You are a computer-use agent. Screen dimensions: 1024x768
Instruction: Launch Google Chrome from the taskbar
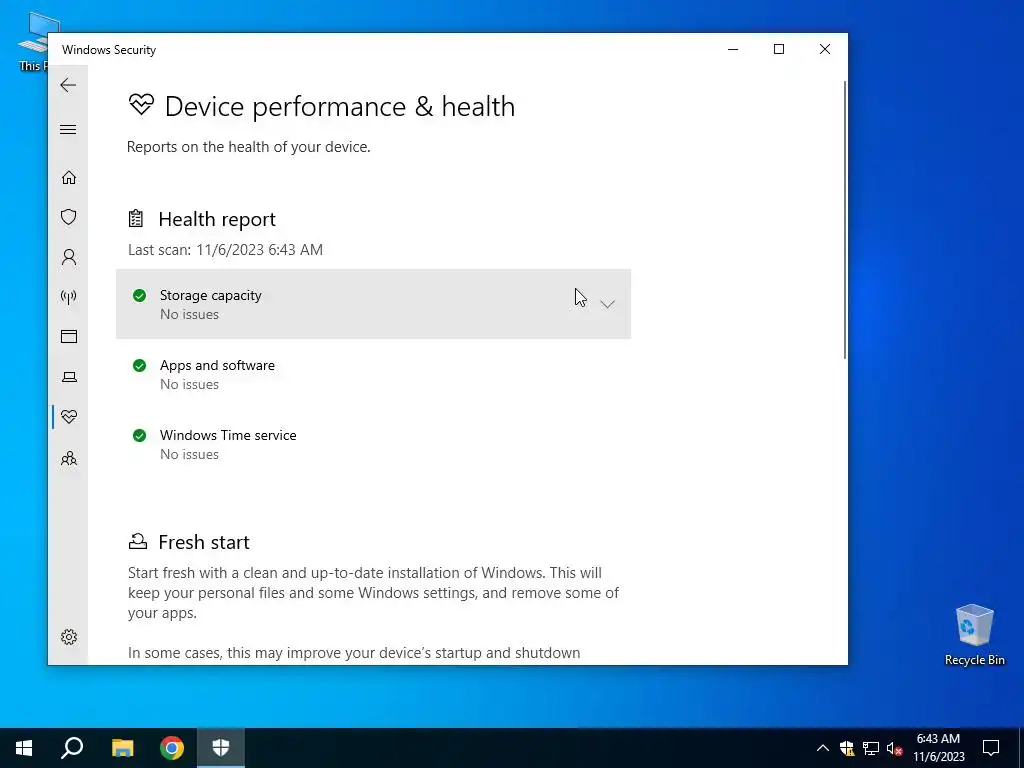tap(172, 748)
